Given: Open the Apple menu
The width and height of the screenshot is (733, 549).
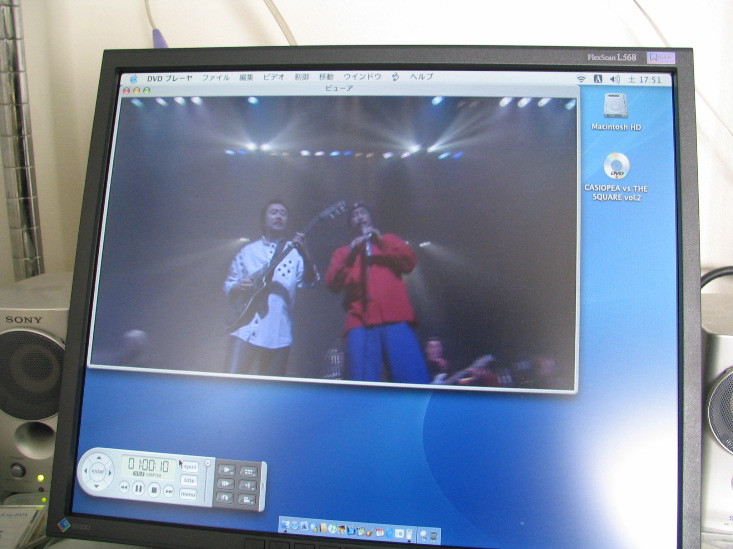Looking at the screenshot, I should coord(134,79).
